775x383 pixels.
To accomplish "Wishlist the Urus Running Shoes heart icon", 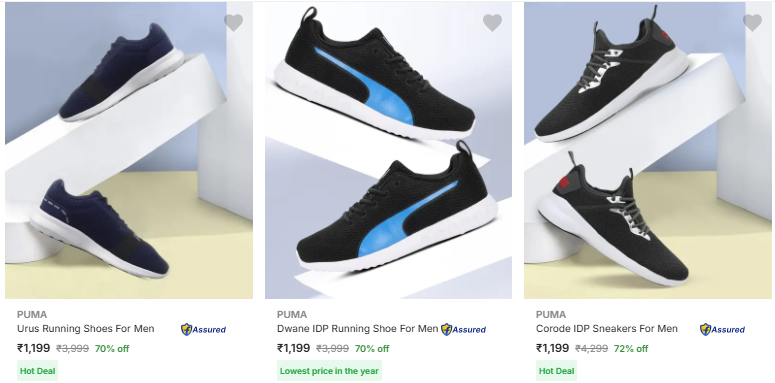I will [x=233, y=22].
